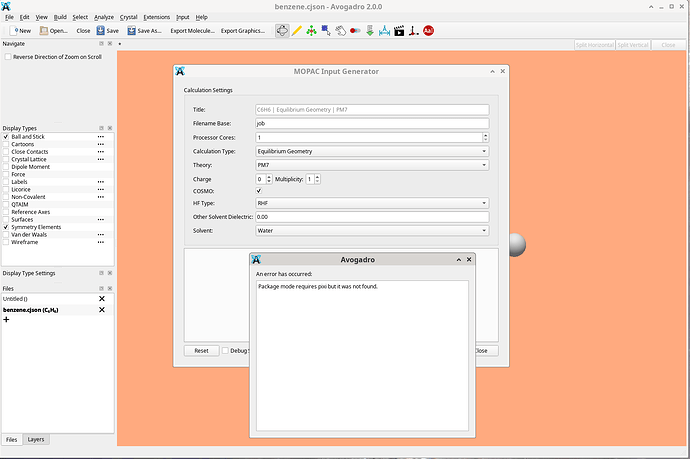The width and height of the screenshot is (690, 459).
Task: Open the HF Type dropdown
Action: coord(372,203)
